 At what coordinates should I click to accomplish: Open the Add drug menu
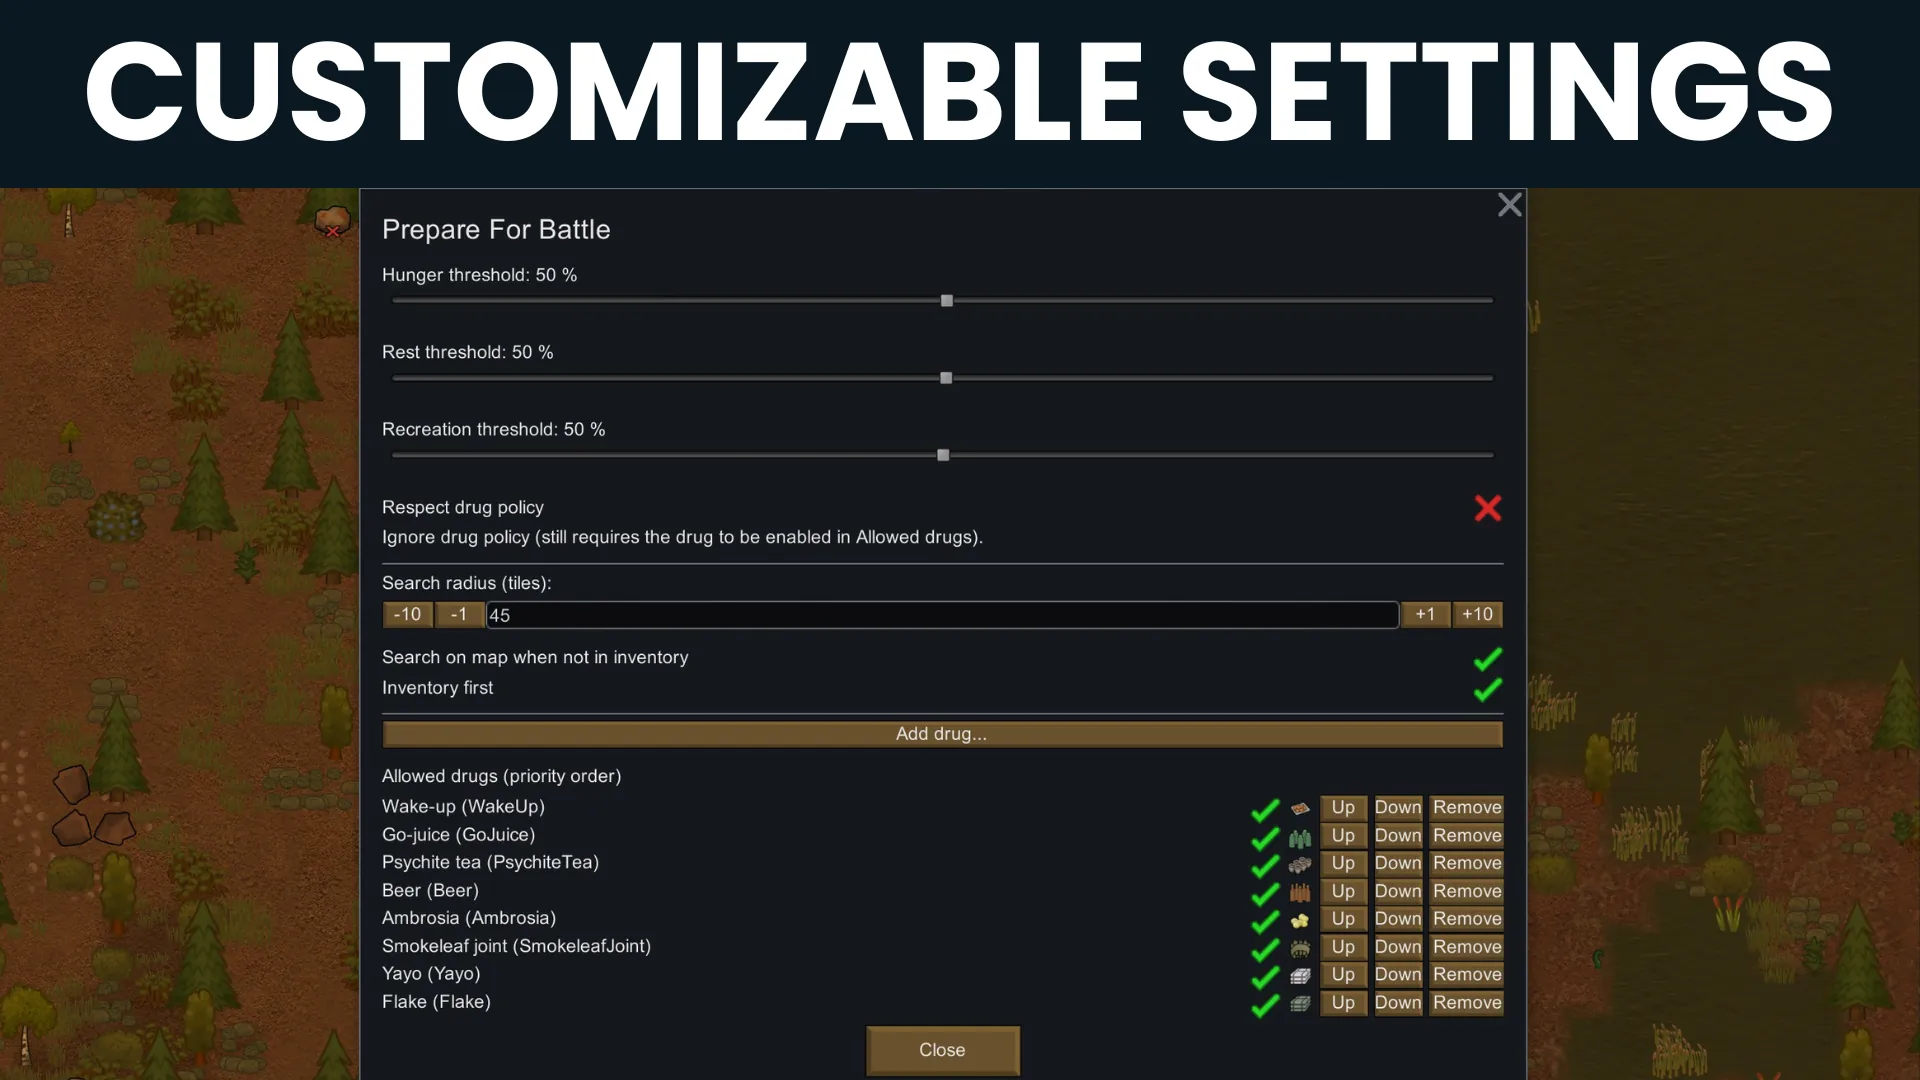pyautogui.click(x=941, y=734)
